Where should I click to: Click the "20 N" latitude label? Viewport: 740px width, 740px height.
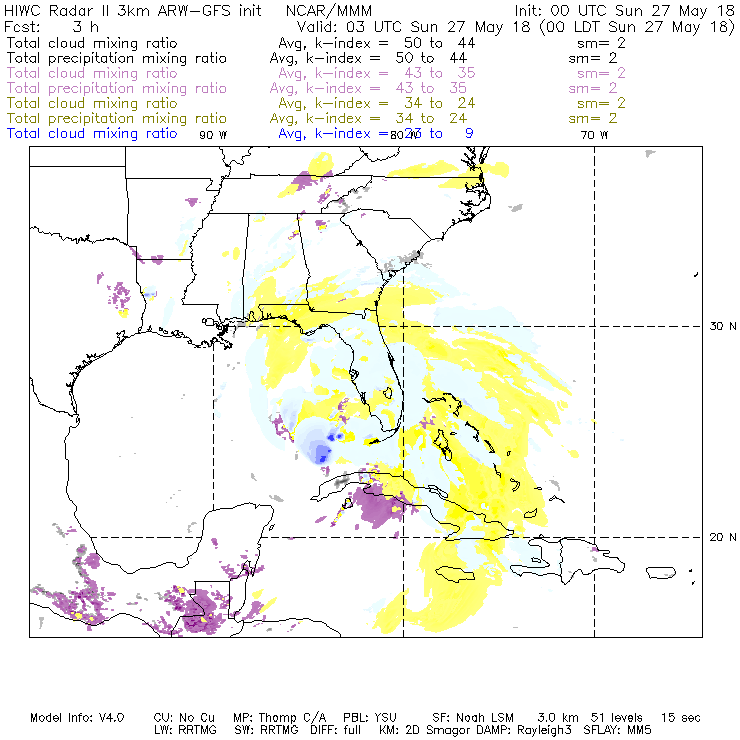click(723, 537)
